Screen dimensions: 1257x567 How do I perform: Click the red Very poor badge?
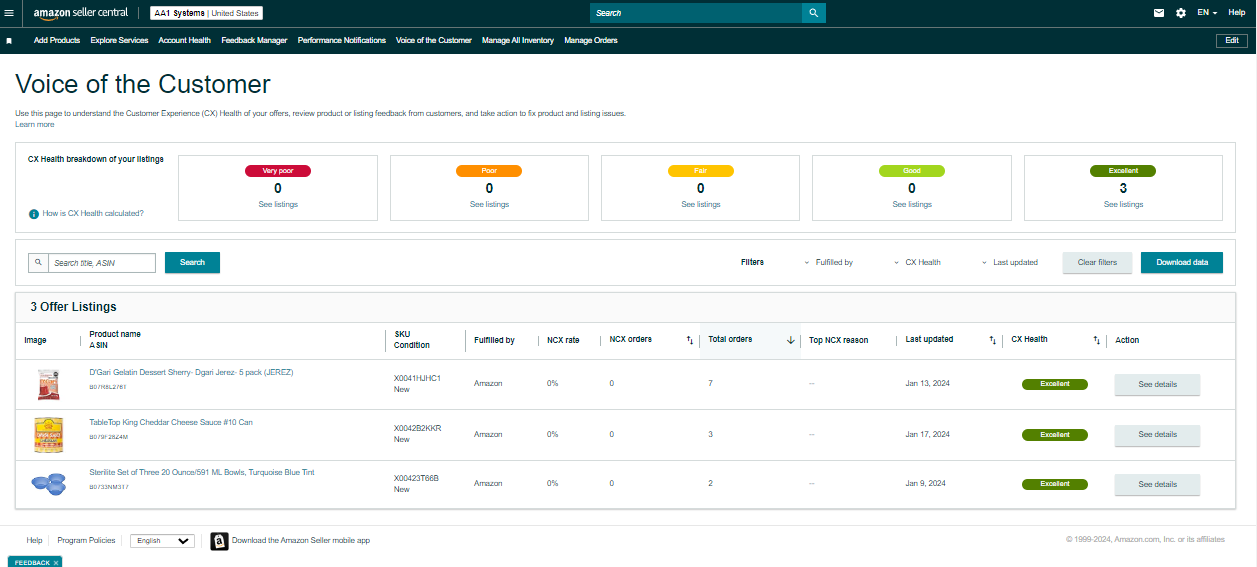278,171
